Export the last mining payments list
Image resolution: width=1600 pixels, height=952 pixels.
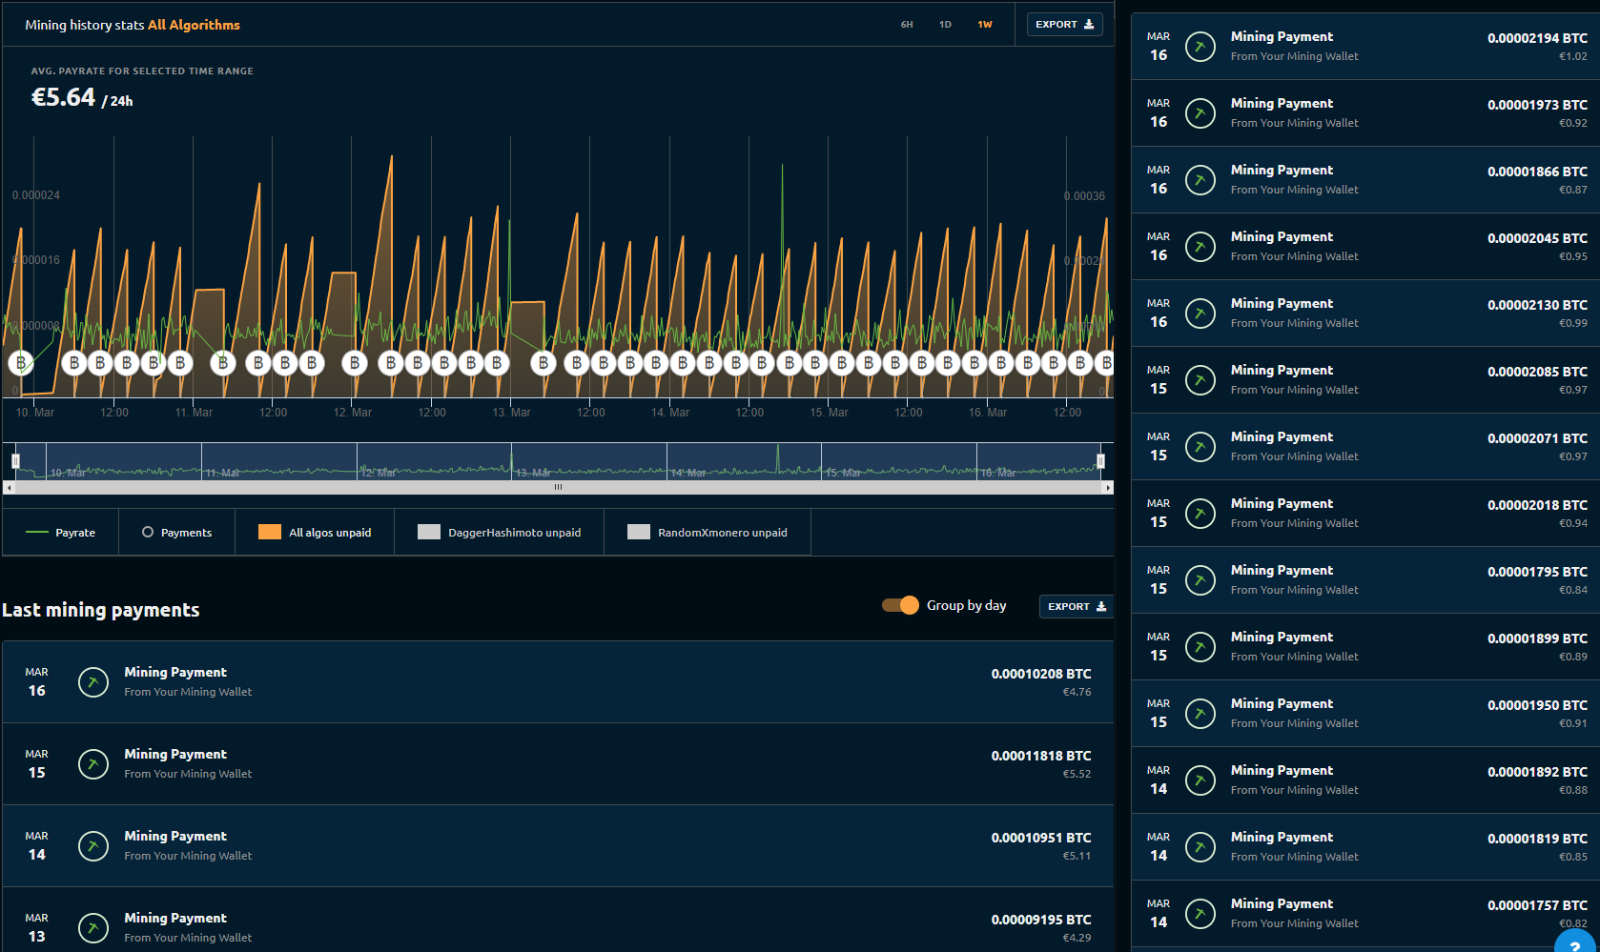1076,606
